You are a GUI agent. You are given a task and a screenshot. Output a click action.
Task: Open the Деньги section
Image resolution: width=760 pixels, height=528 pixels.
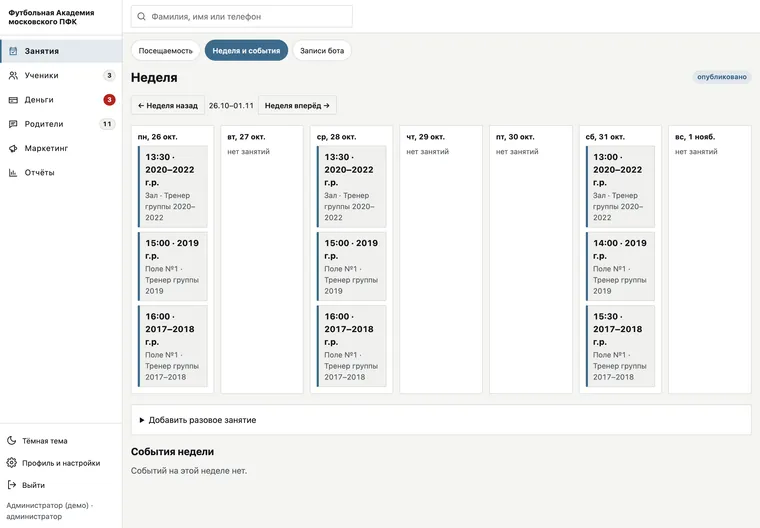(61, 100)
